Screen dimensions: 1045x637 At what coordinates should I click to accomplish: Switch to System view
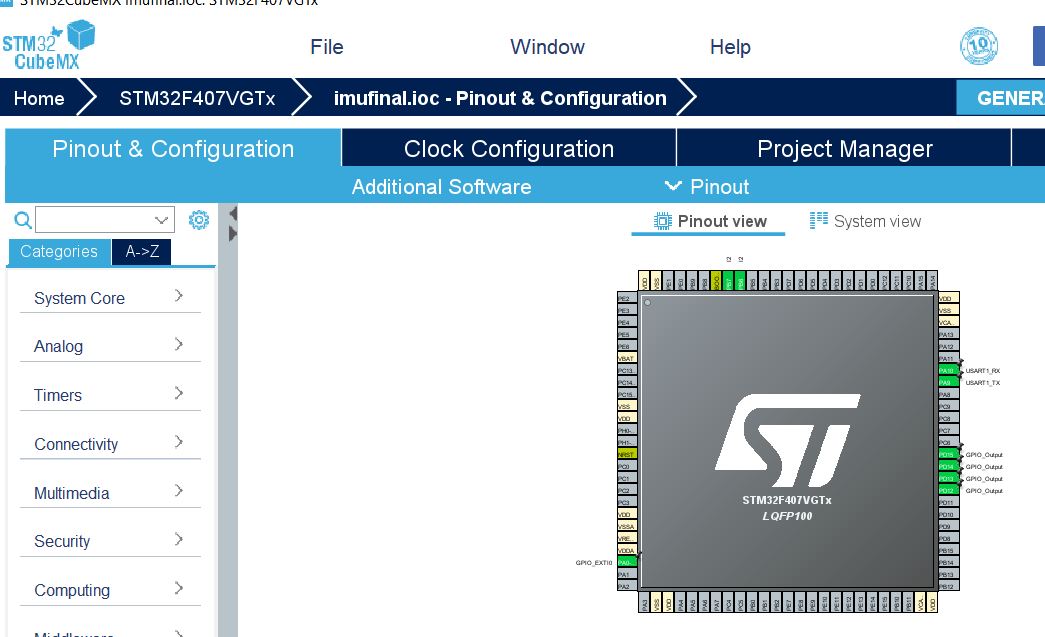click(865, 221)
